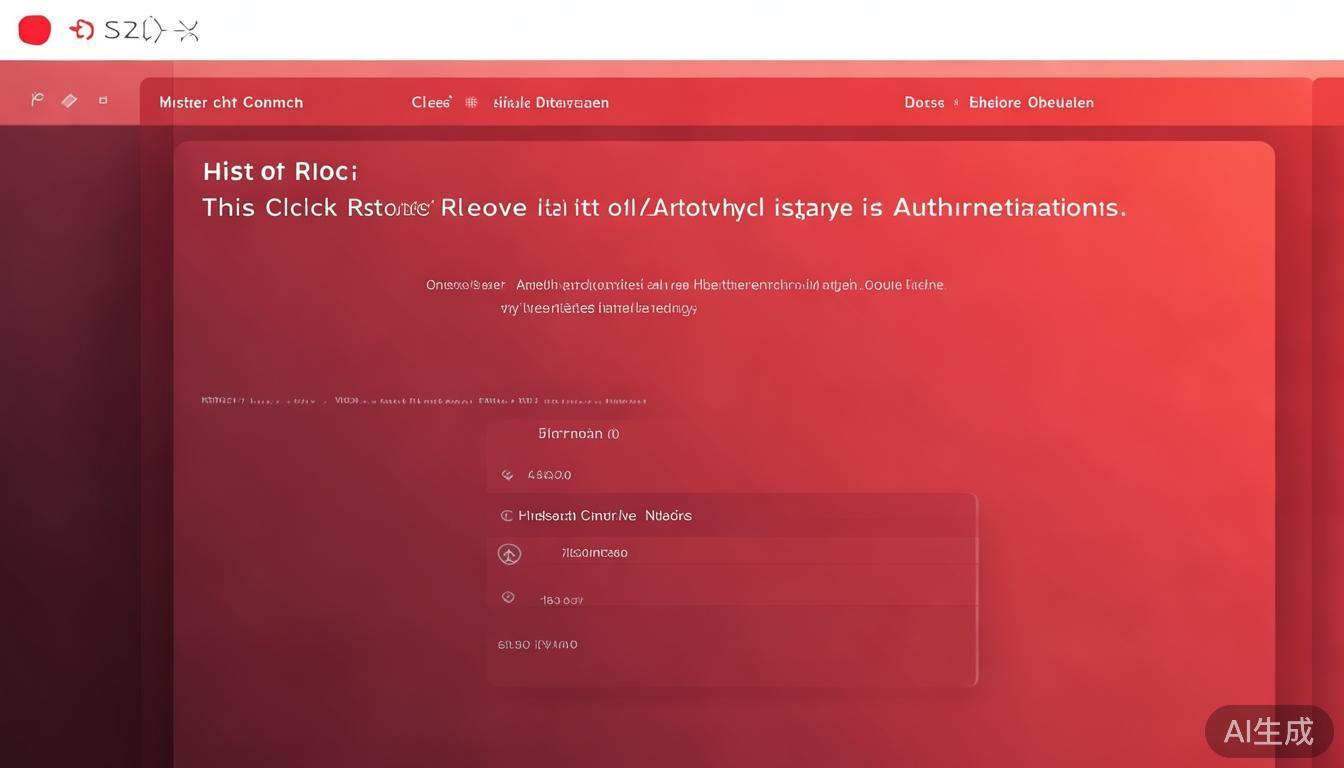1344x768 pixels.
Task: Select the 'Dorse' menu item
Action: point(924,102)
